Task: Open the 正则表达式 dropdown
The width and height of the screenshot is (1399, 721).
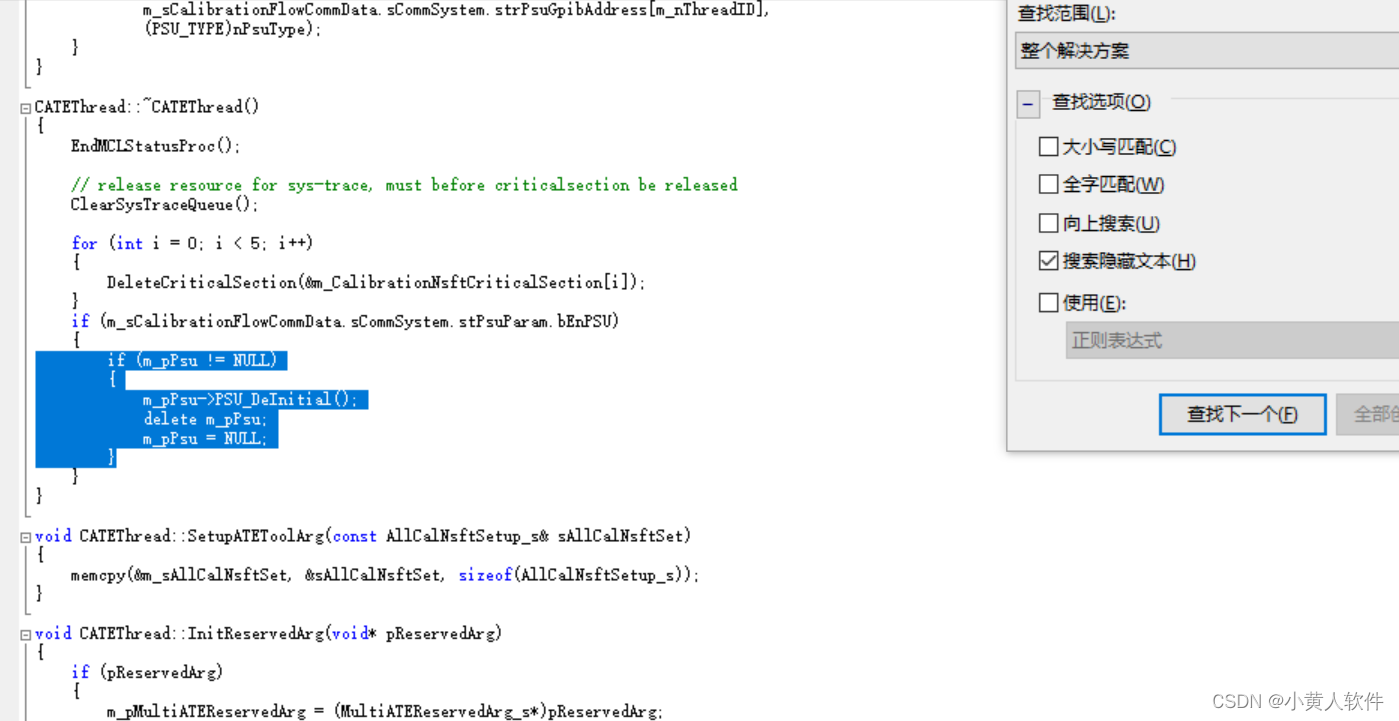Action: pos(1232,341)
